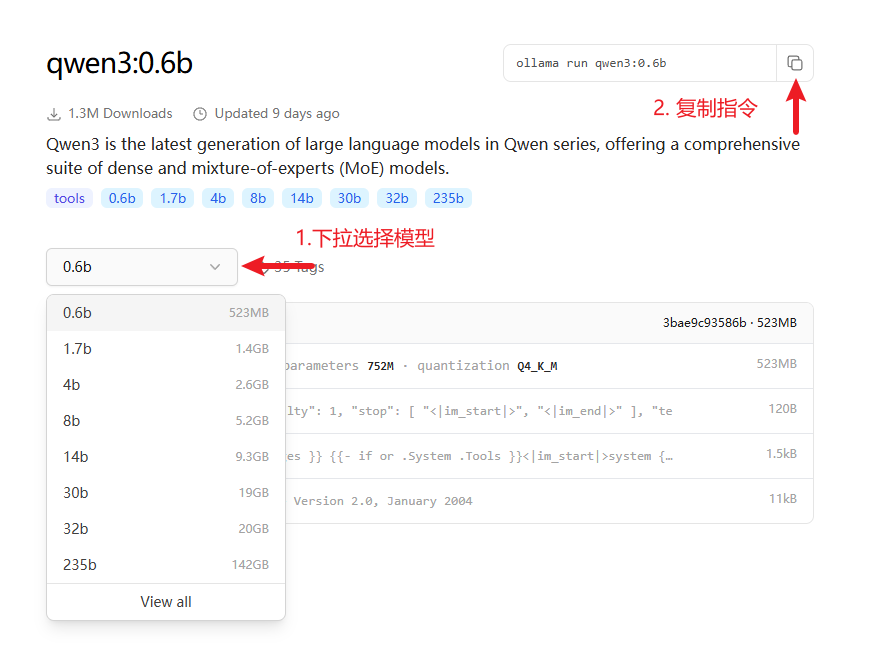Click the copy command icon
The height and width of the screenshot is (650, 887).
(x=795, y=63)
